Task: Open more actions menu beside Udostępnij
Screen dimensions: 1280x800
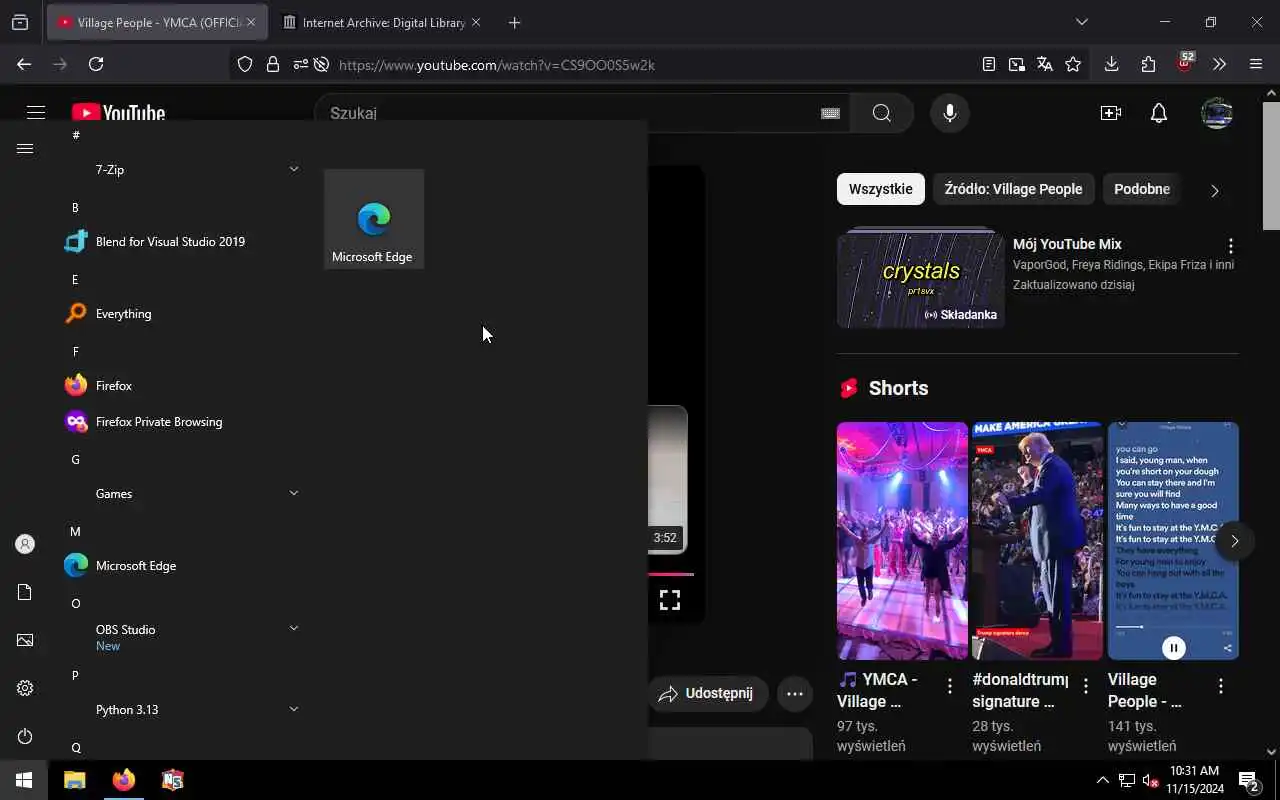Action: click(x=795, y=693)
